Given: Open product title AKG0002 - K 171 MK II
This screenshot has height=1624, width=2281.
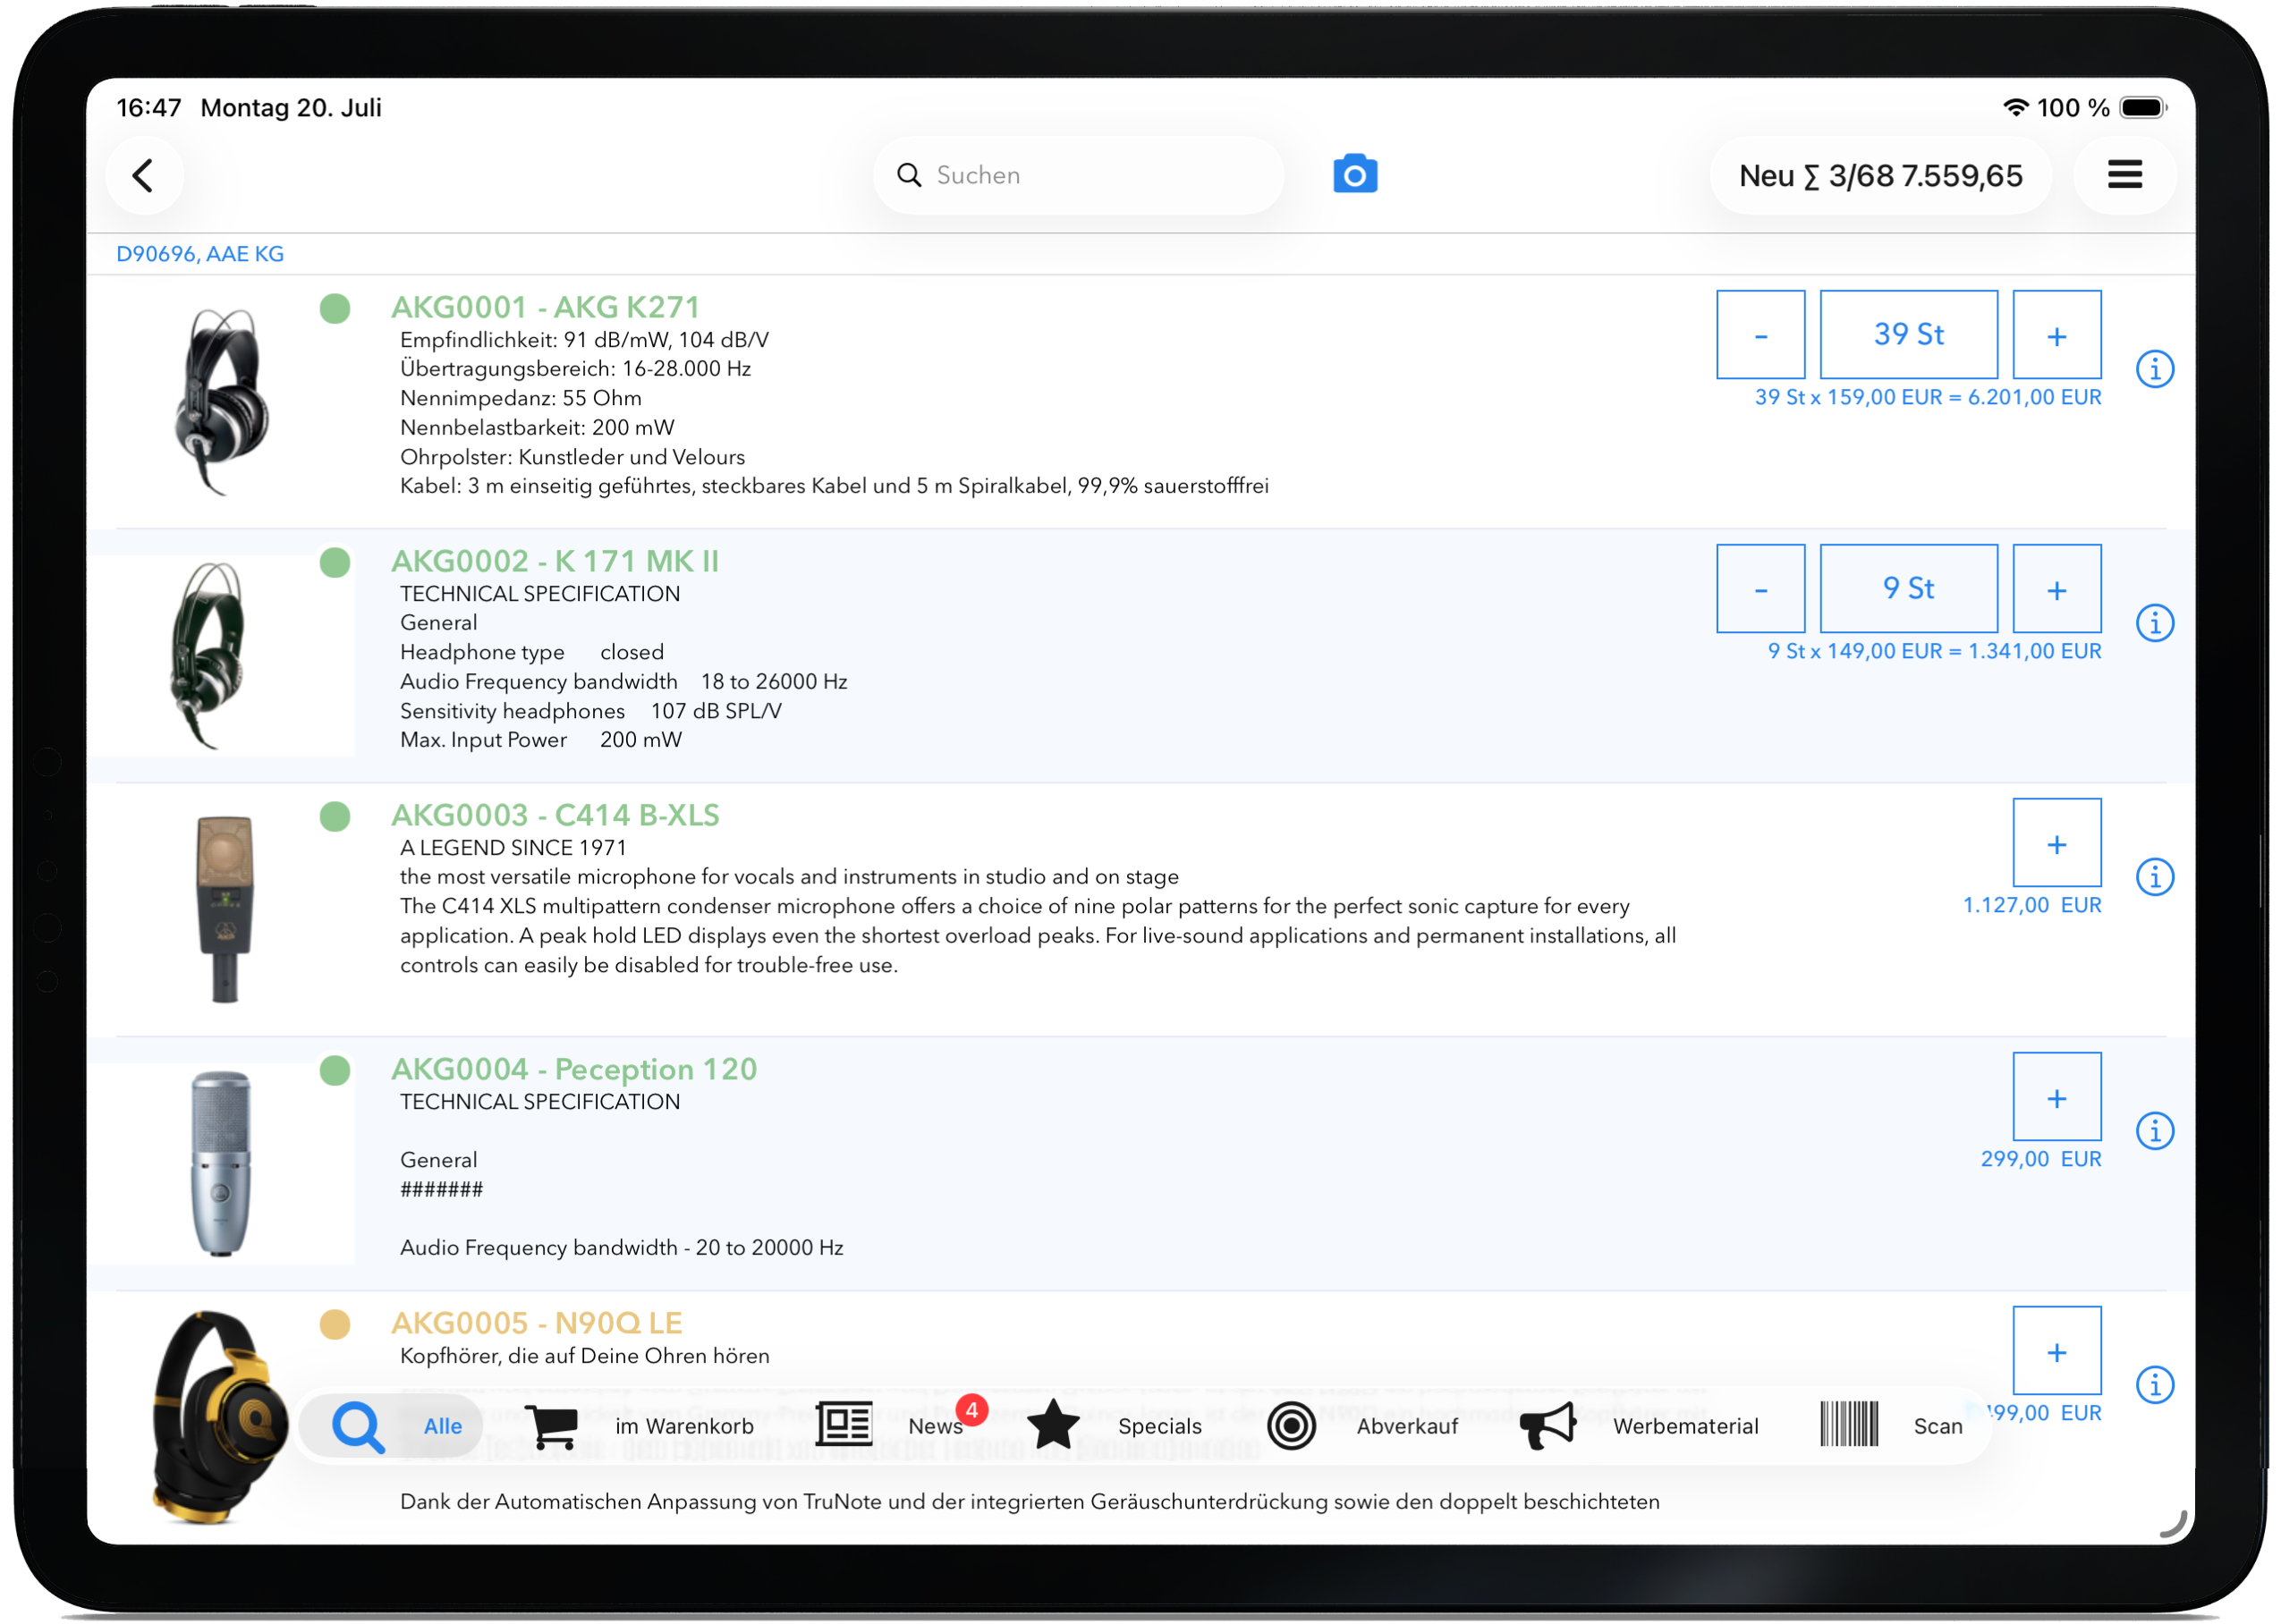Looking at the screenshot, I should [x=555, y=561].
